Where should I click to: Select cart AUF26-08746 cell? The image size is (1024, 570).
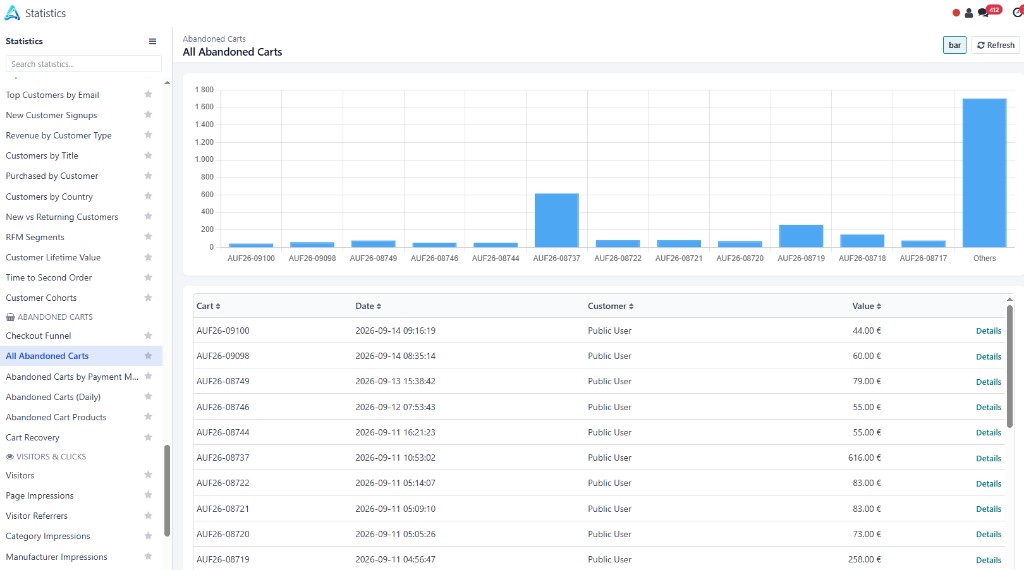tap(223, 407)
